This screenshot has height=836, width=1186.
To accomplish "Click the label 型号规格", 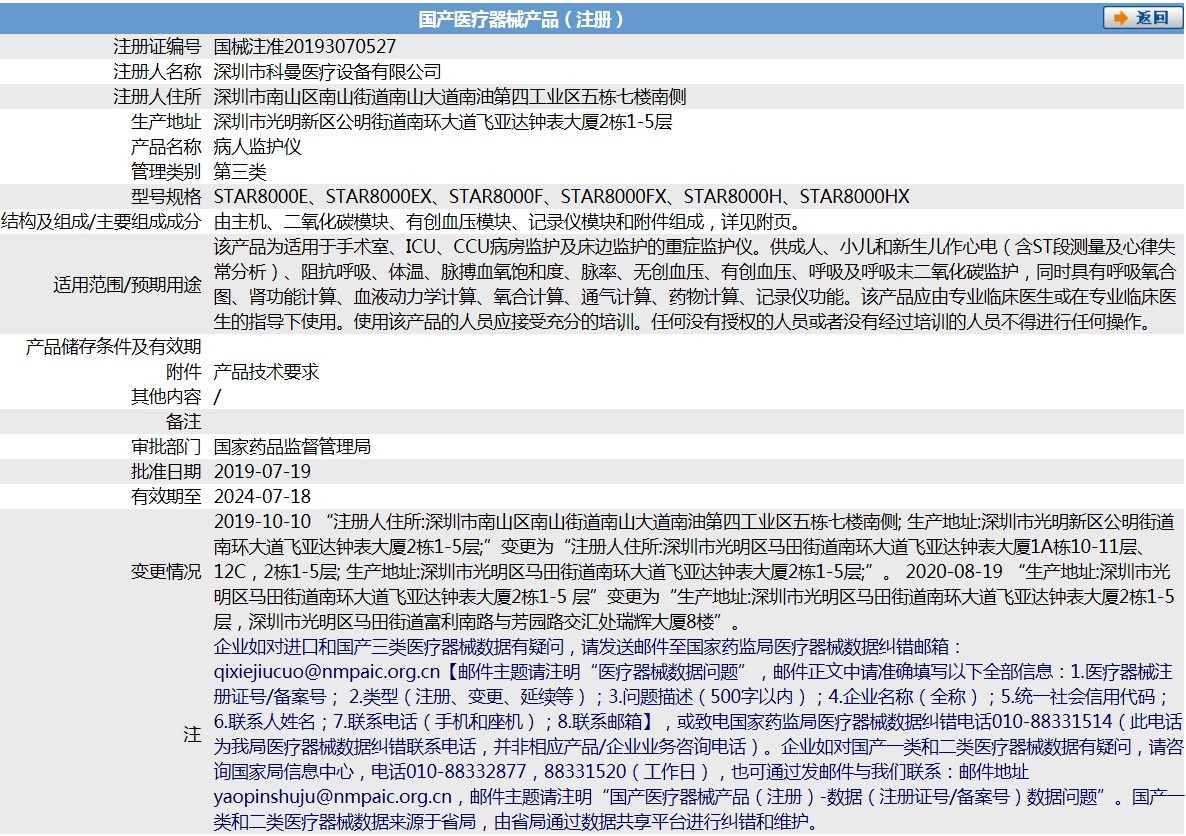I will point(166,196).
